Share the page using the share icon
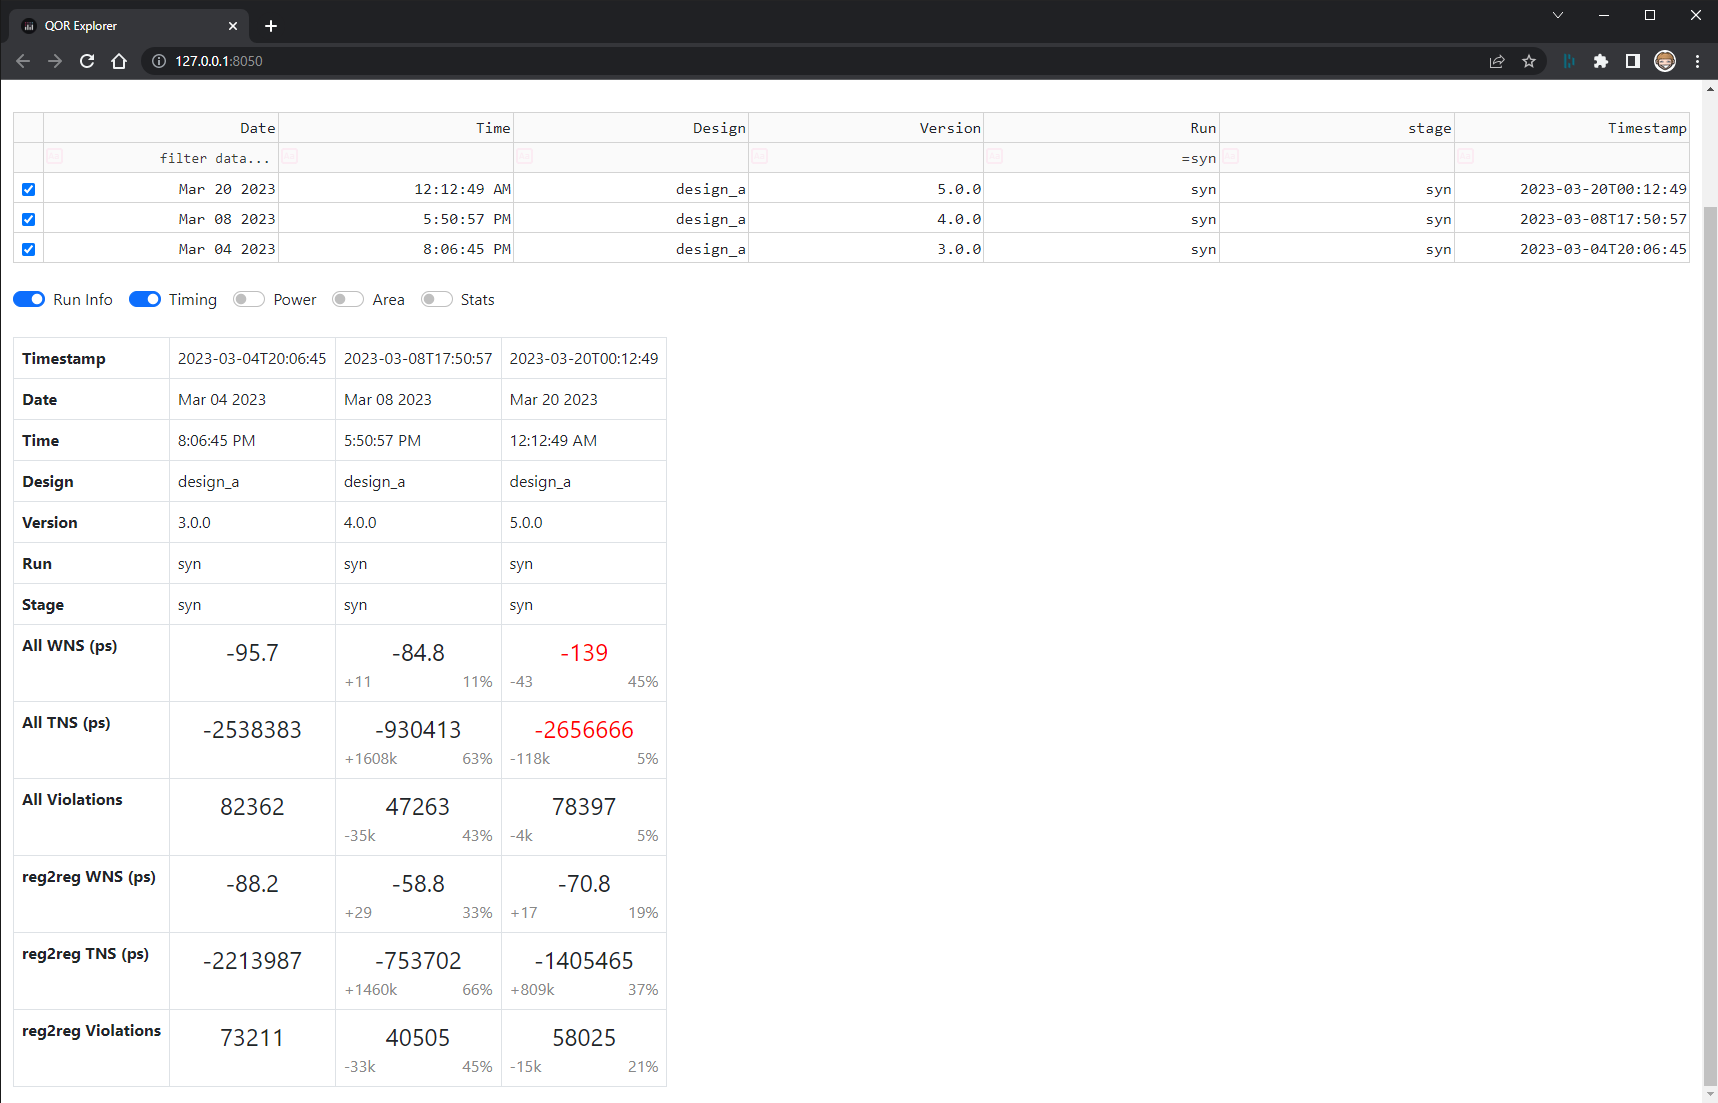1718x1103 pixels. 1497,61
